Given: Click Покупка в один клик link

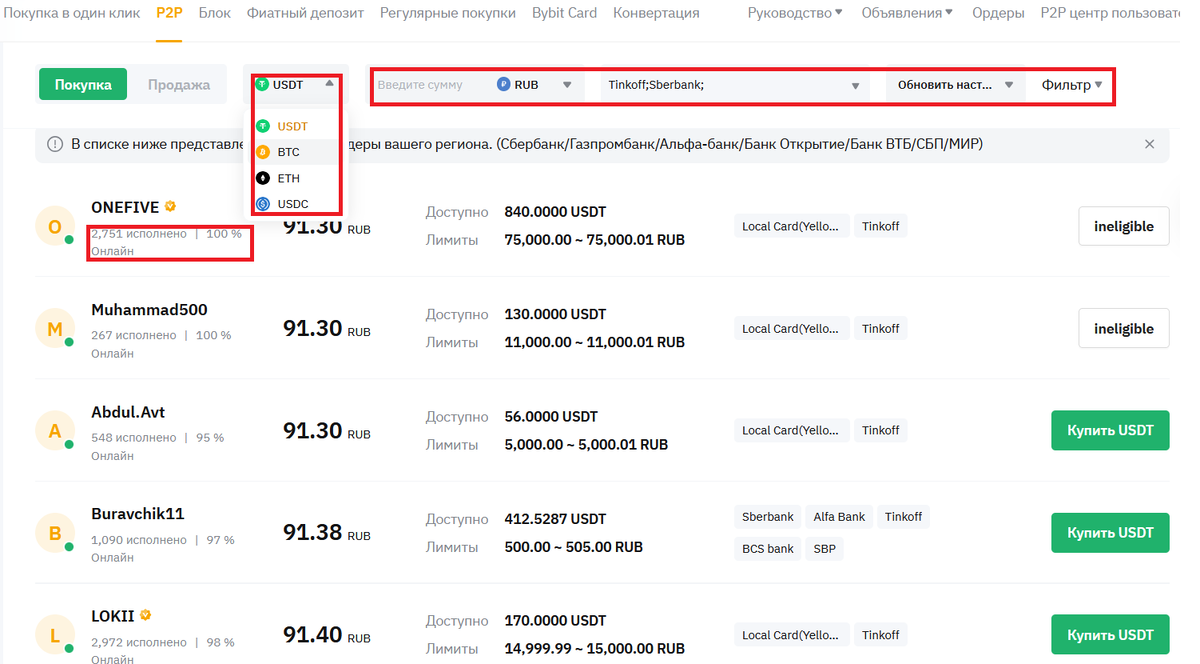Looking at the screenshot, I should (x=71, y=13).
